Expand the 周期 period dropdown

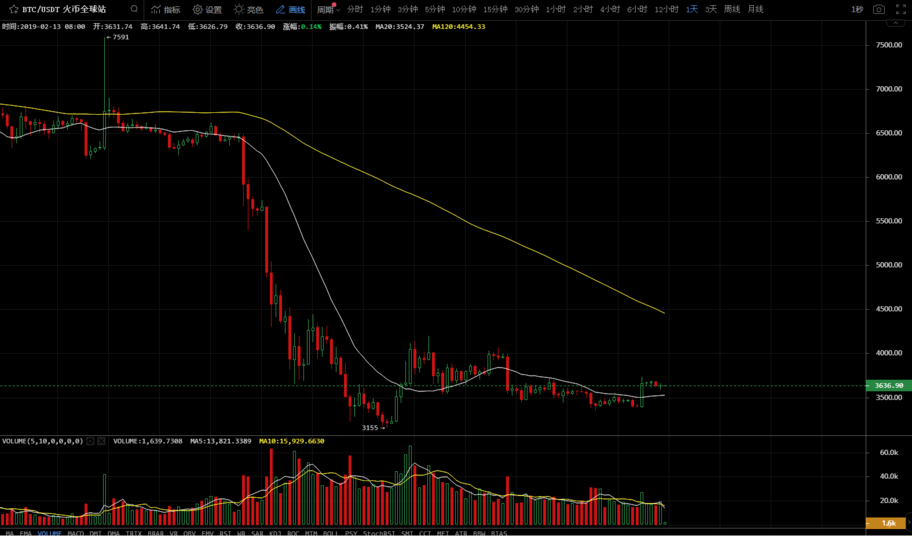tap(328, 9)
